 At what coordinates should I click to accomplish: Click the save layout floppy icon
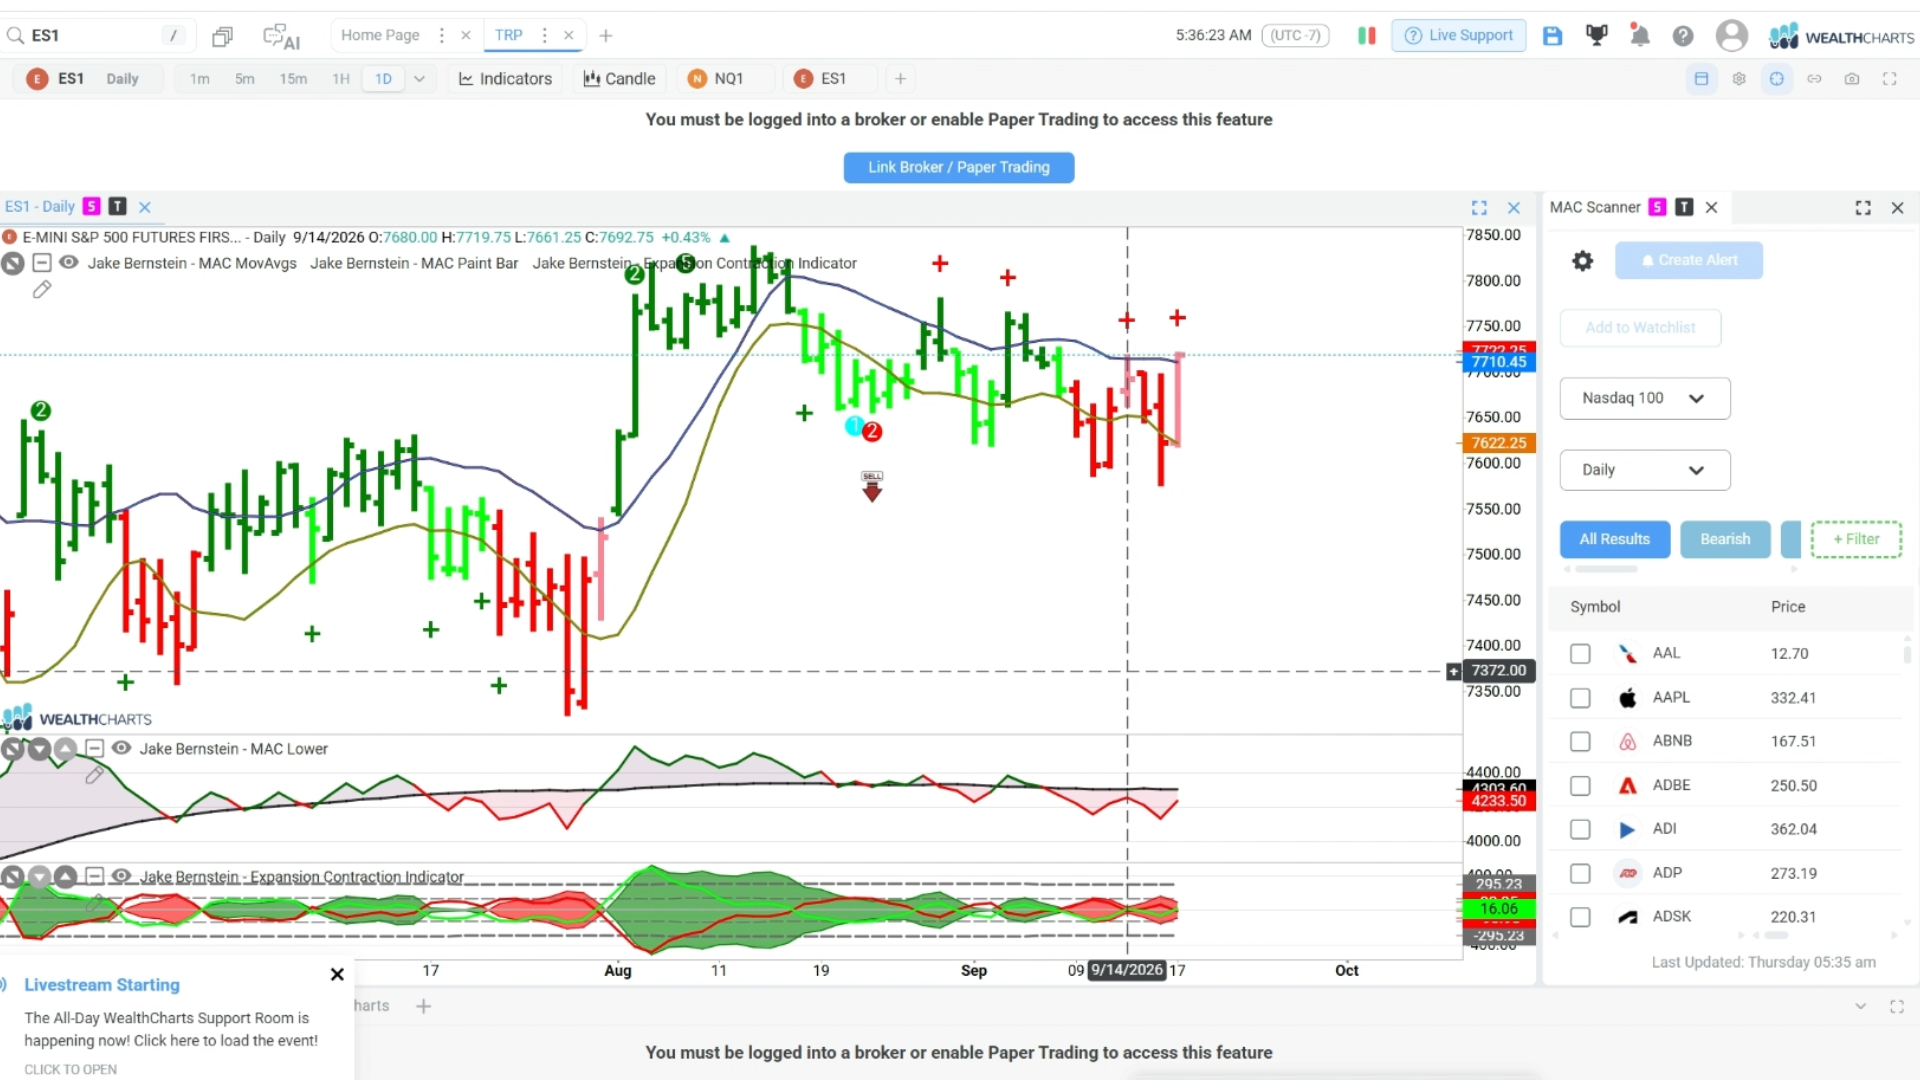(x=1552, y=36)
